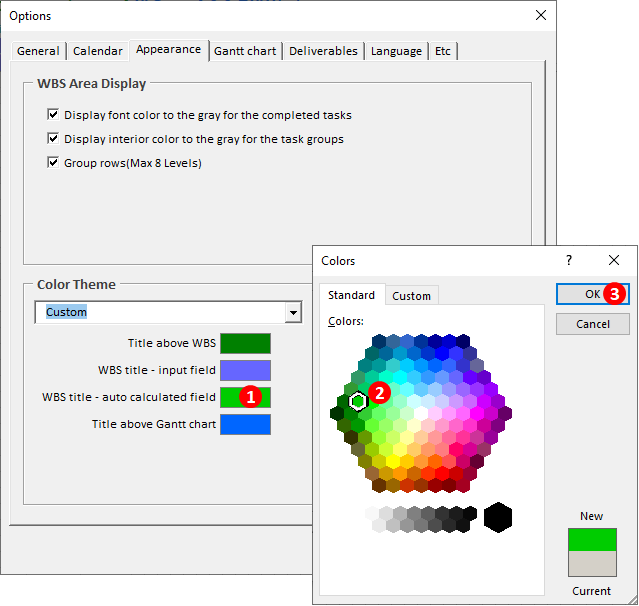Close the Colors dialog
The image size is (639, 606).
(614, 260)
